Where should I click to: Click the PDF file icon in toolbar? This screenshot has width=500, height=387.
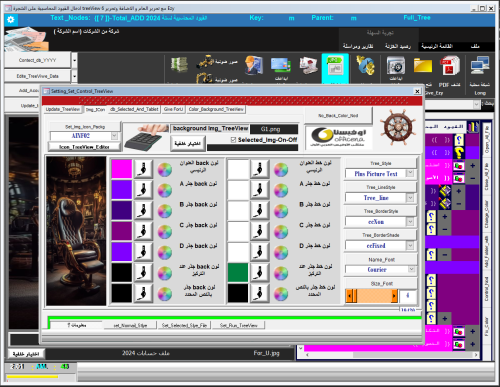(450, 66)
